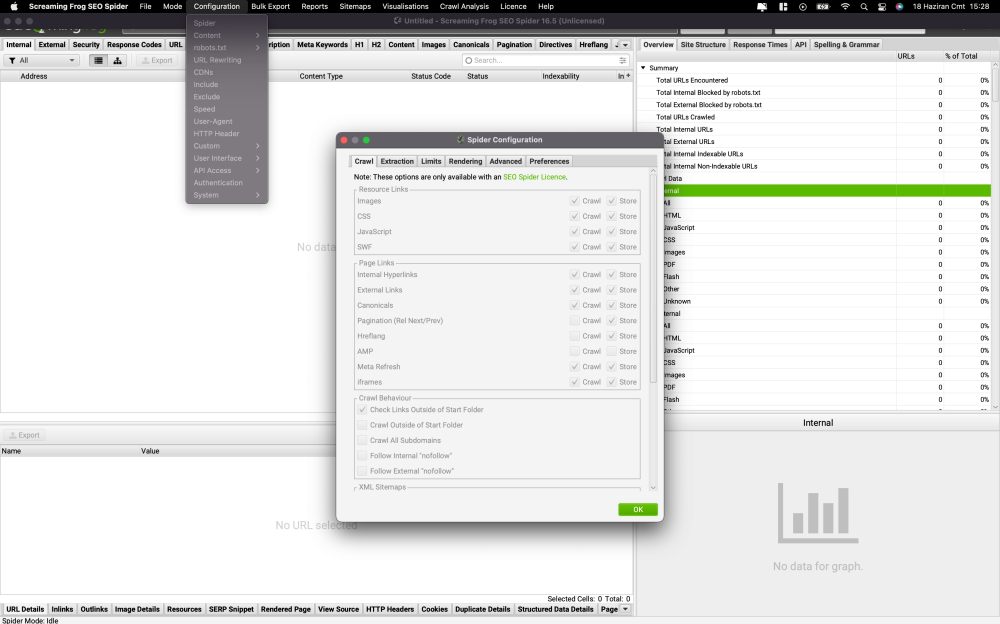Collapse the Summary tree section
This screenshot has height=624, width=1000.
coord(643,68)
